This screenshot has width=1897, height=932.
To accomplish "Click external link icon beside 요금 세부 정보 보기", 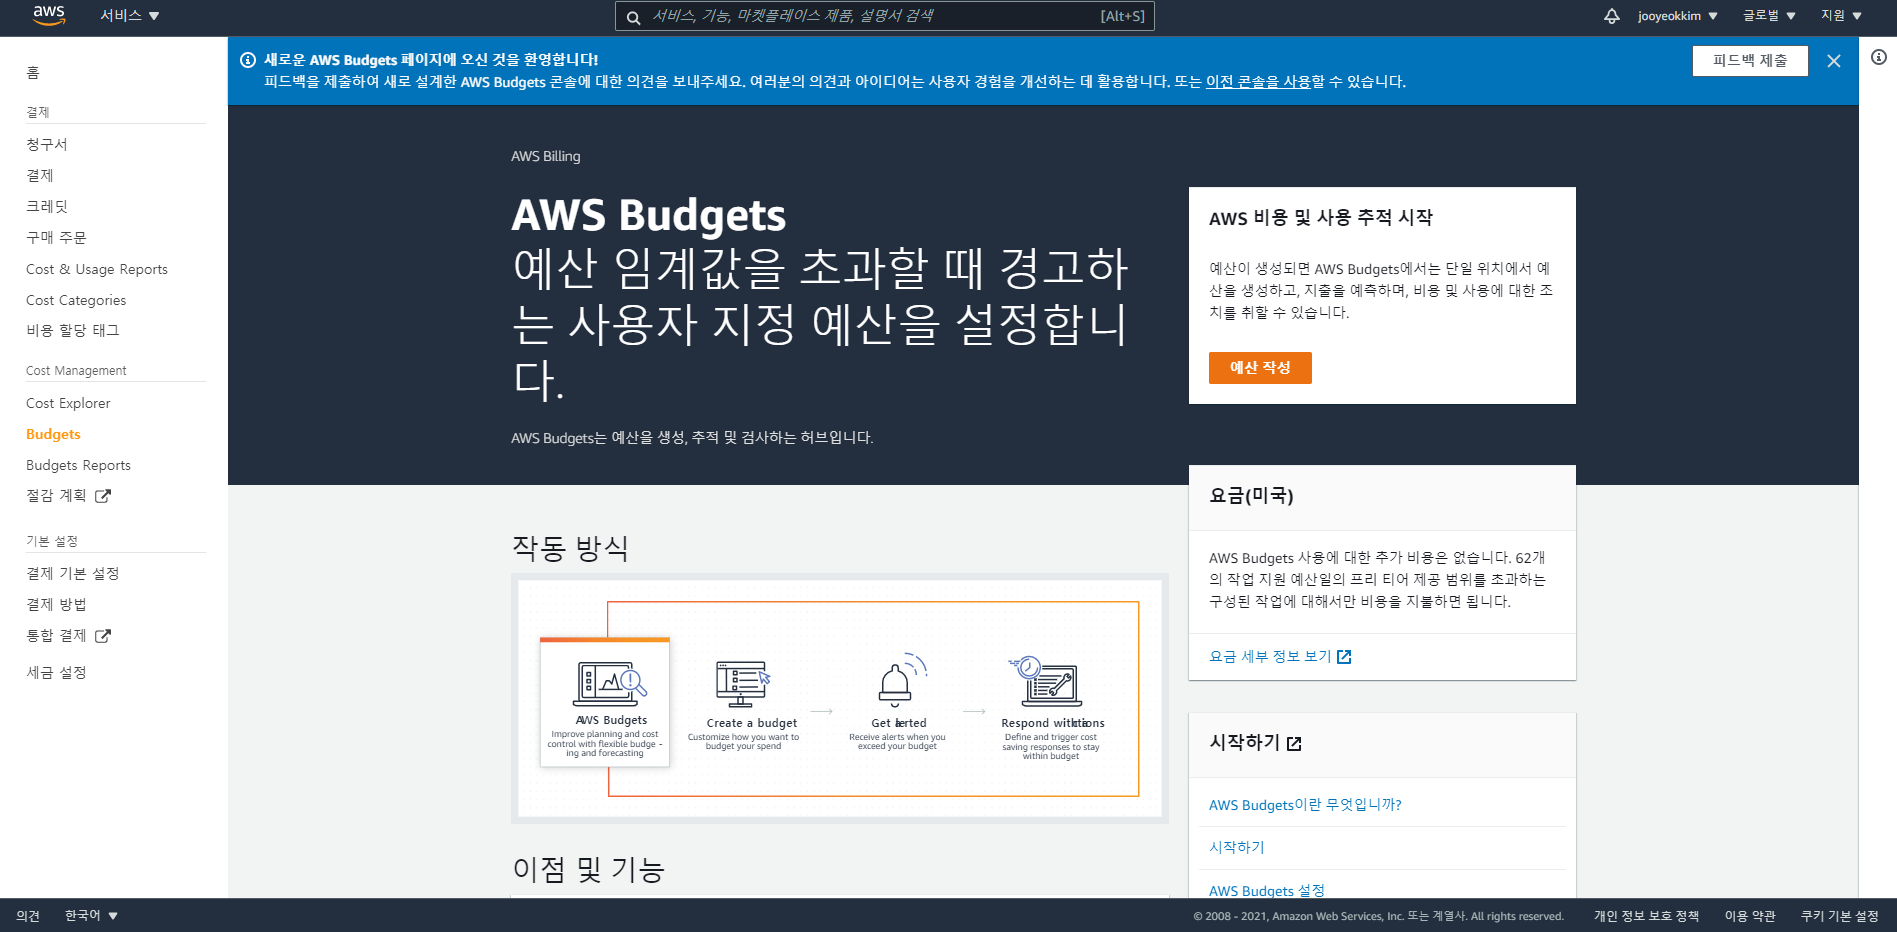I will [x=1344, y=657].
